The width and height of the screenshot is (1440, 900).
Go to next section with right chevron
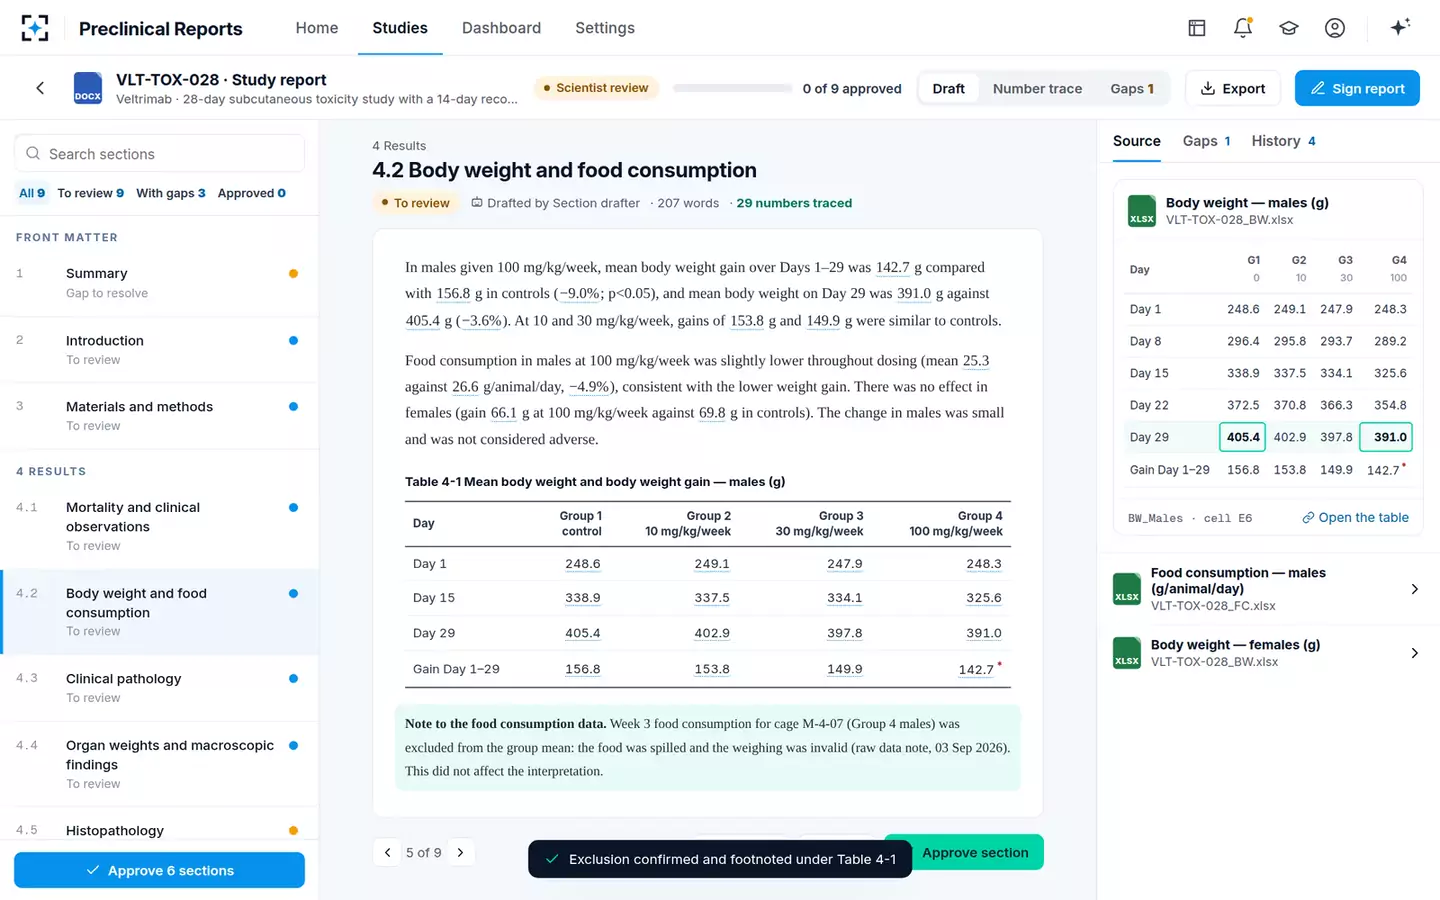click(461, 853)
